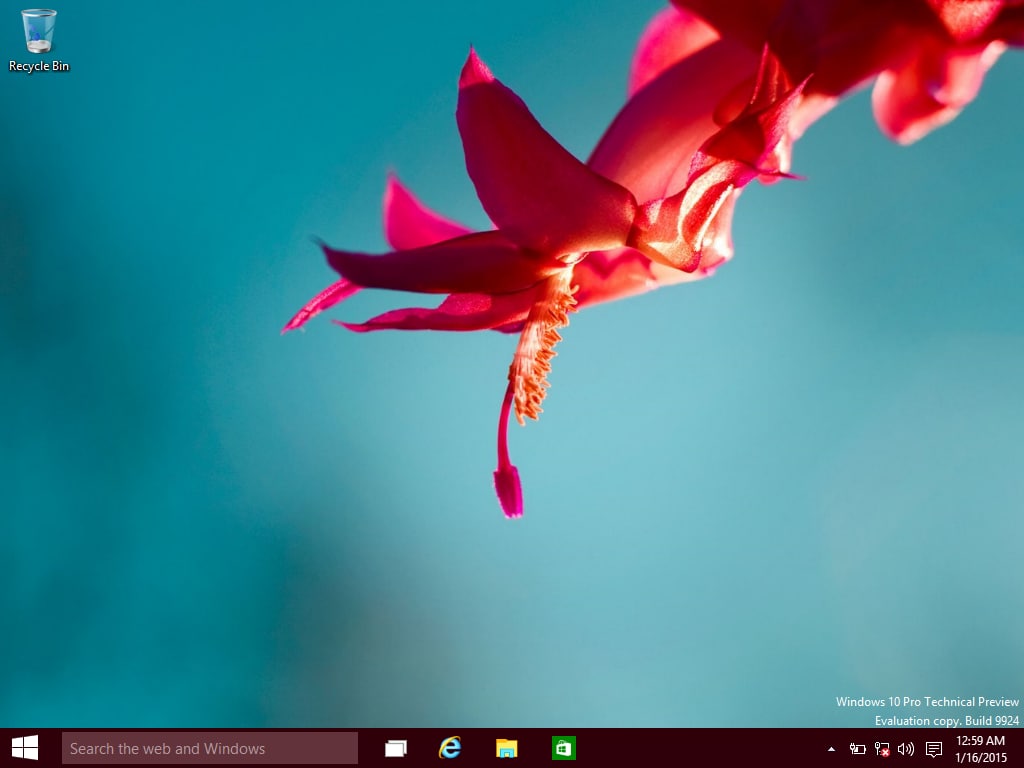Open the Start menu Windows logo
Viewport: 1024px width, 768px height.
point(25,748)
